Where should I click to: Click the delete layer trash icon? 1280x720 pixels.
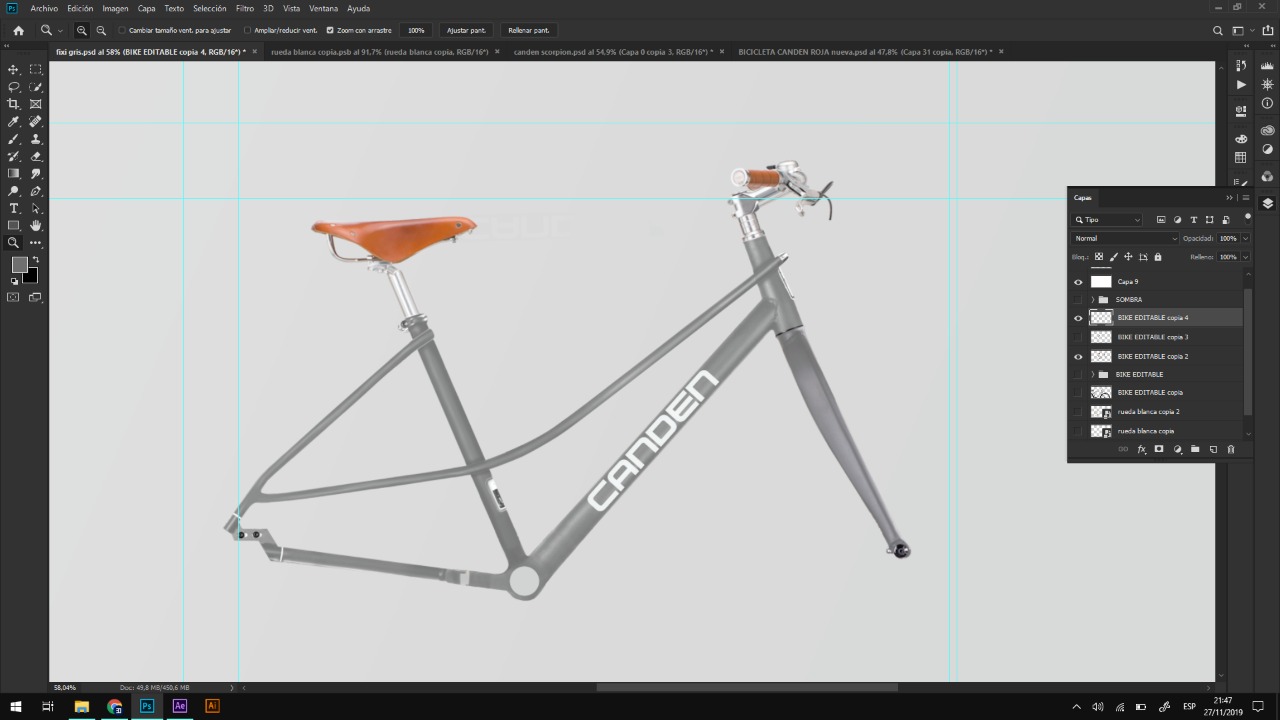click(1230, 449)
